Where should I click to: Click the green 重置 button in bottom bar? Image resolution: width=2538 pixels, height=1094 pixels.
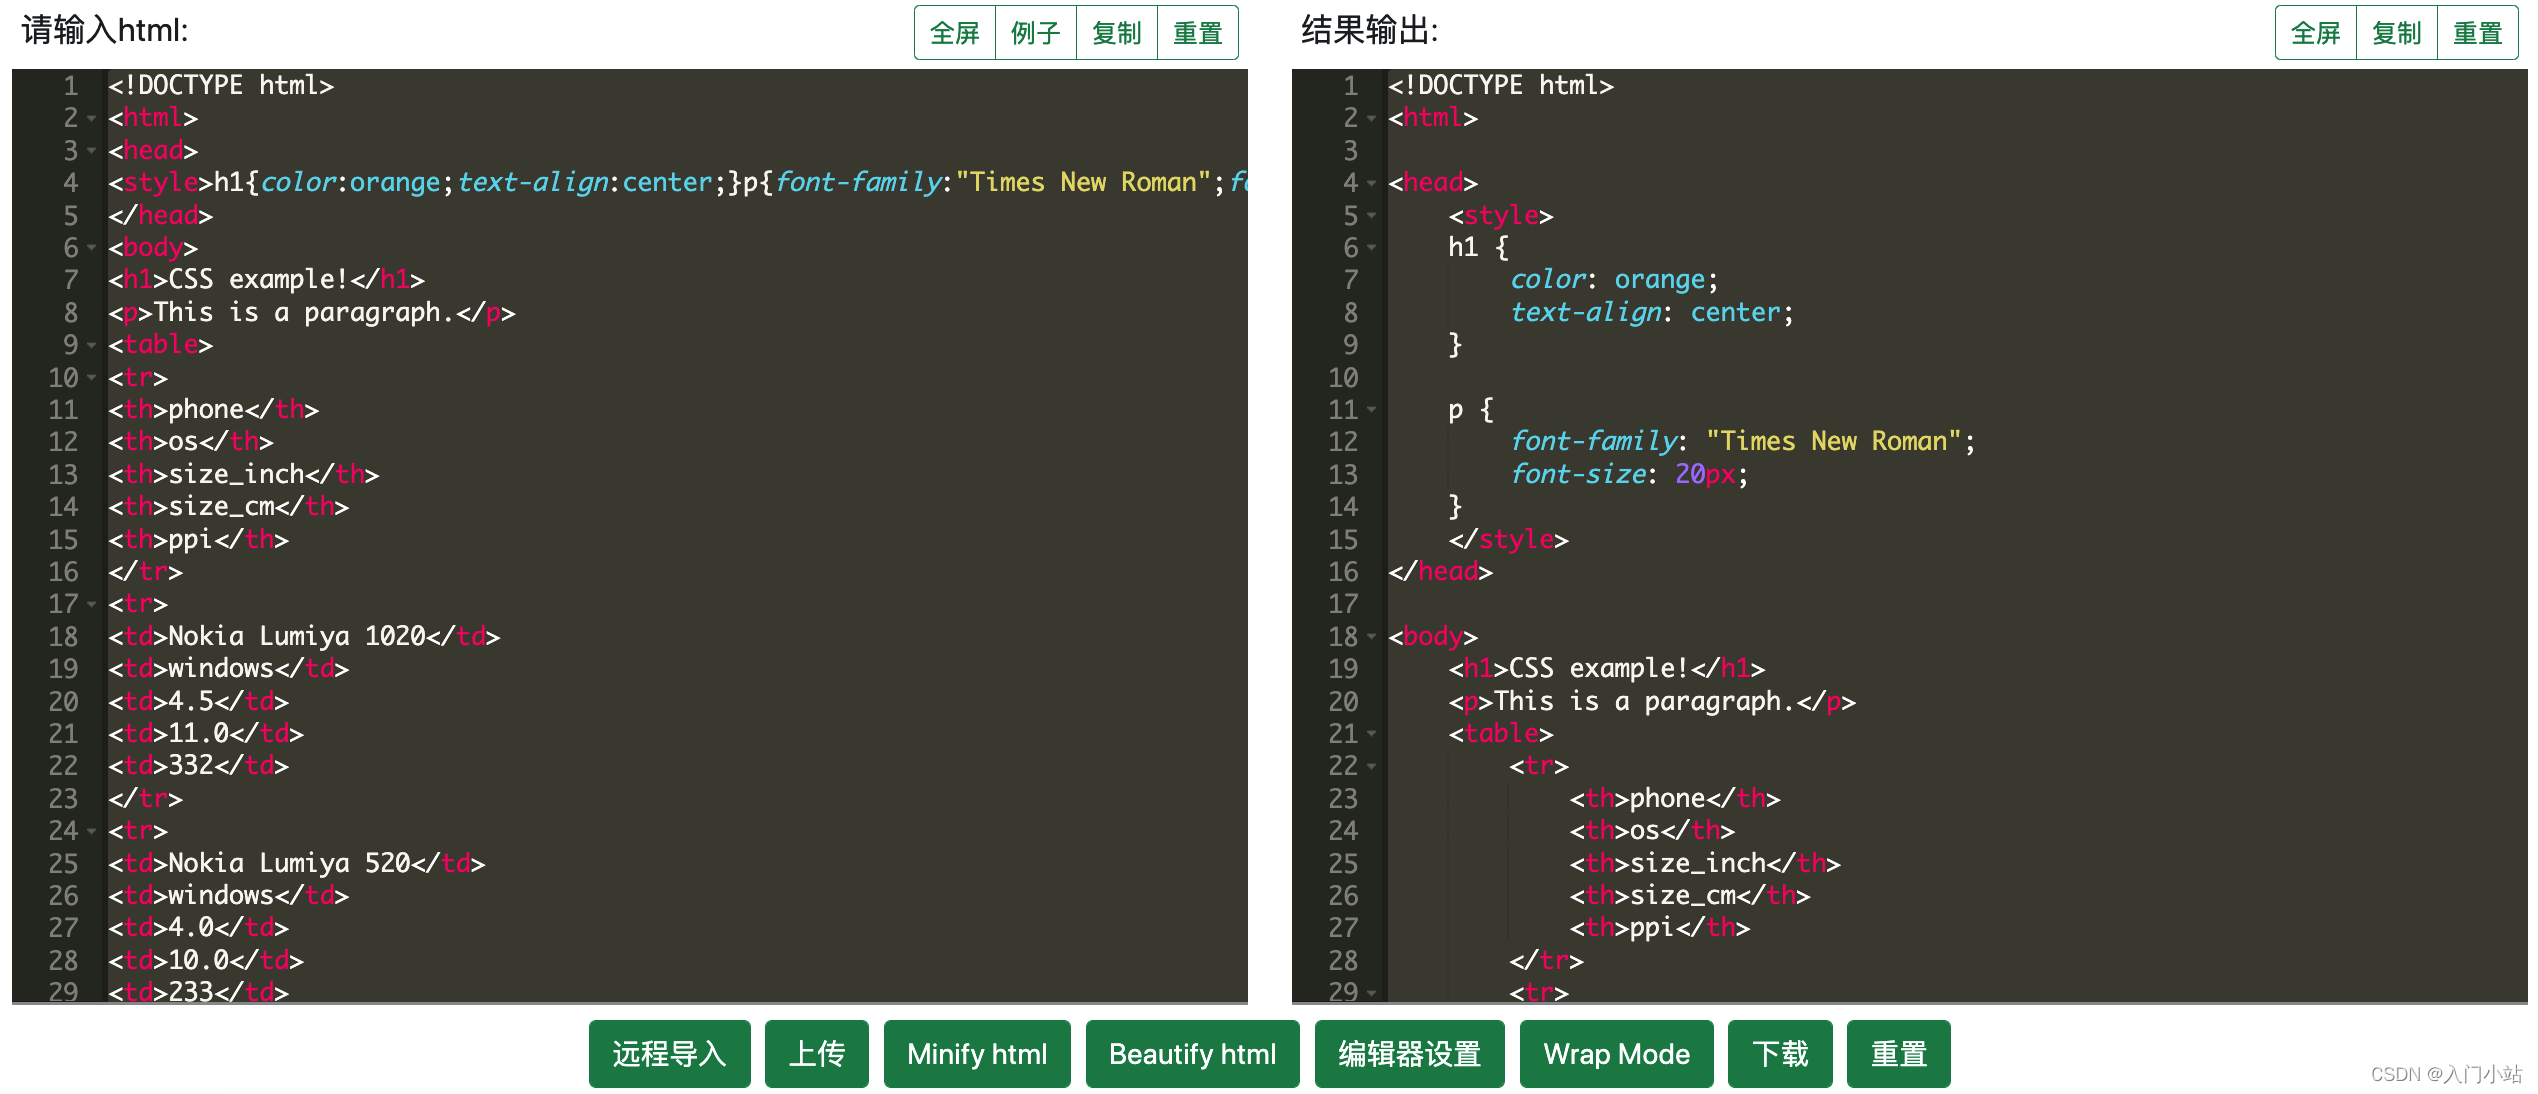tap(1898, 1053)
